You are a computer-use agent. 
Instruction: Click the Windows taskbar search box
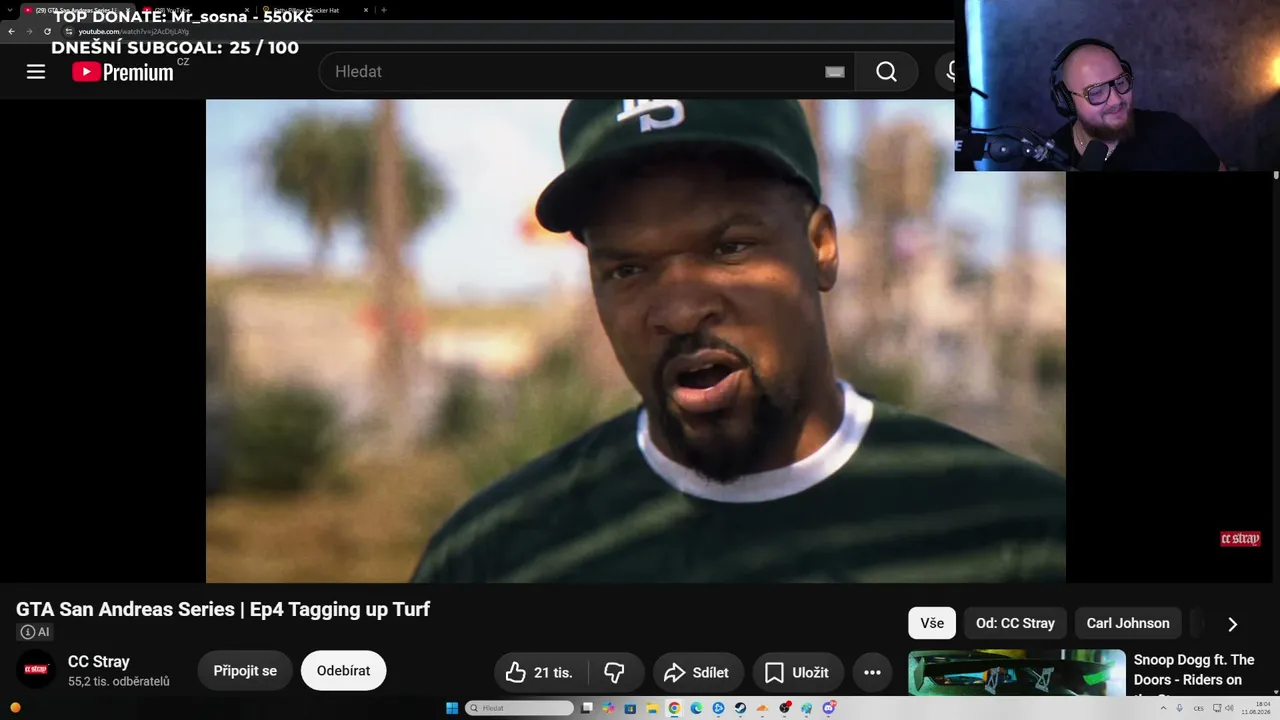click(x=520, y=708)
